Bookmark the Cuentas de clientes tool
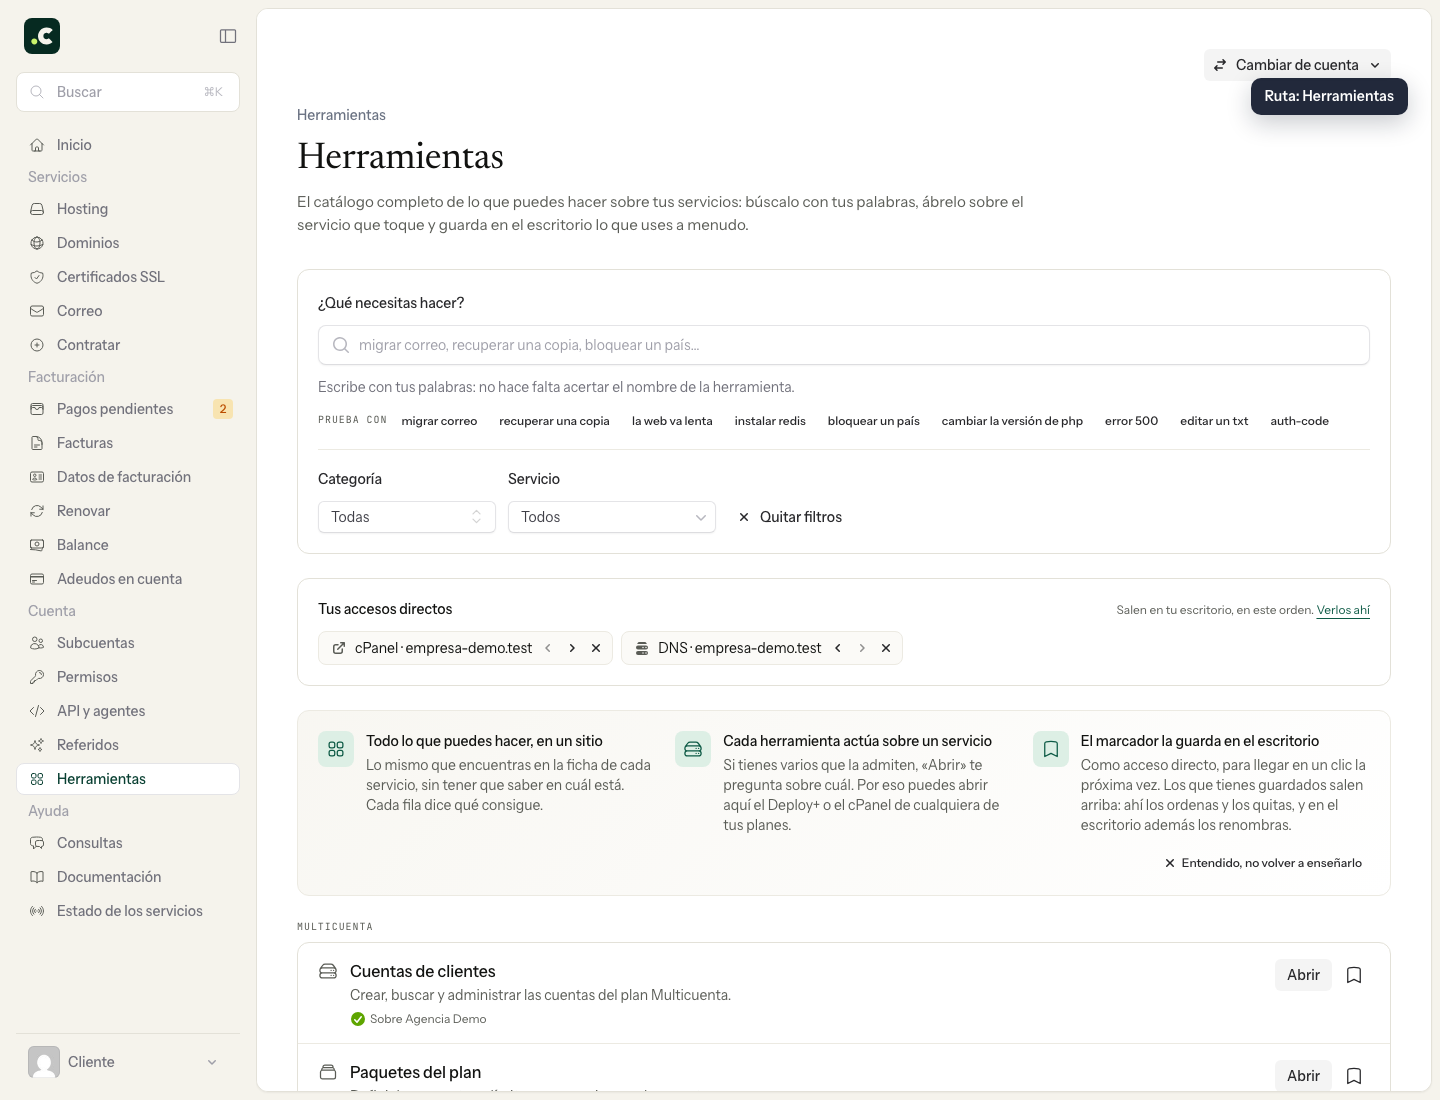 point(1354,975)
